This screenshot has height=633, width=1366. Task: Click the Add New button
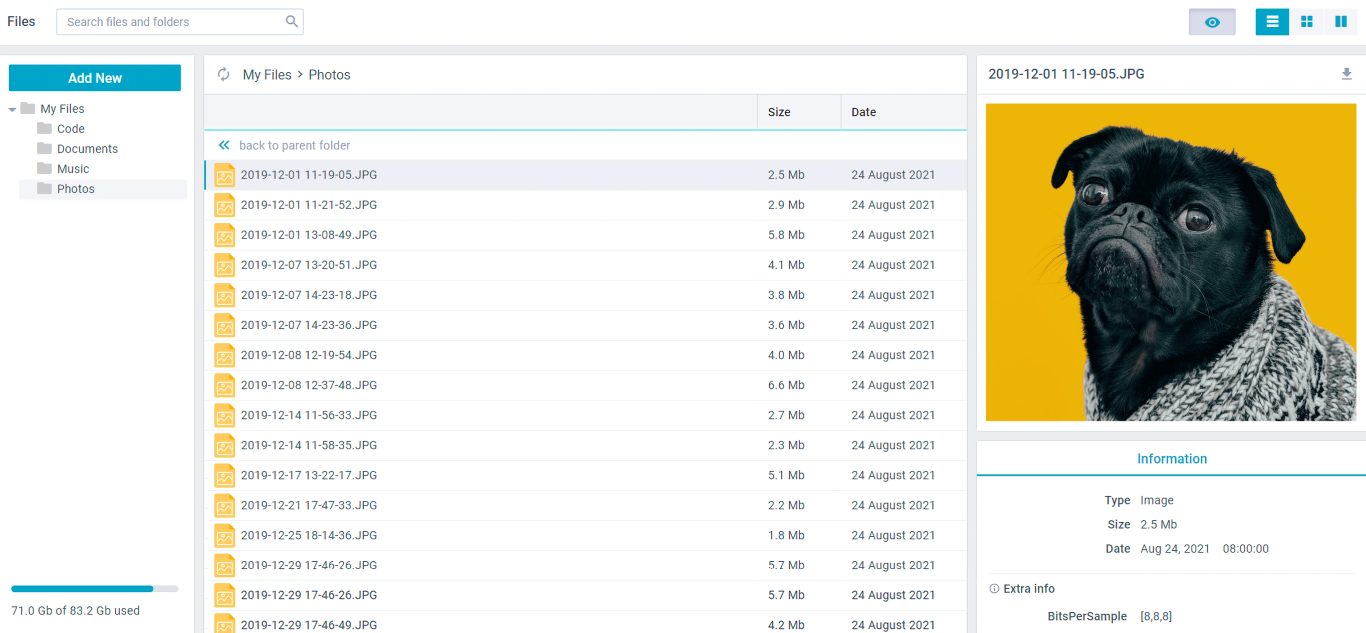[x=94, y=77]
